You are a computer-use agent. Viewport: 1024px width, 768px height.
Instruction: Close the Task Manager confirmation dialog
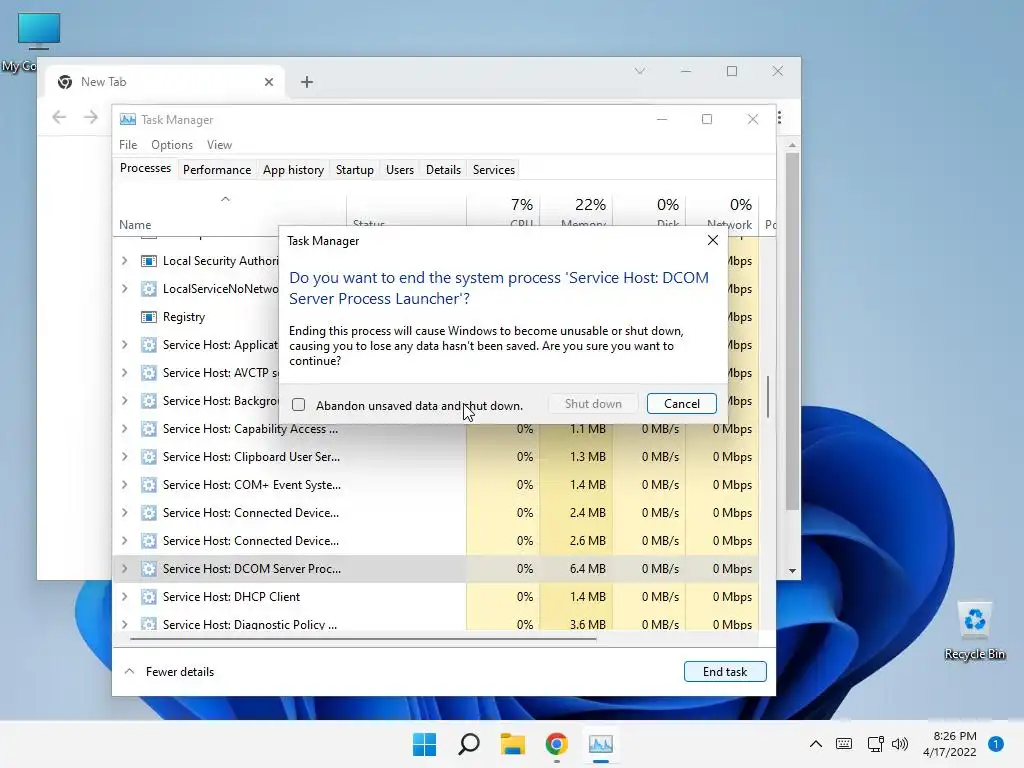[x=712, y=240]
